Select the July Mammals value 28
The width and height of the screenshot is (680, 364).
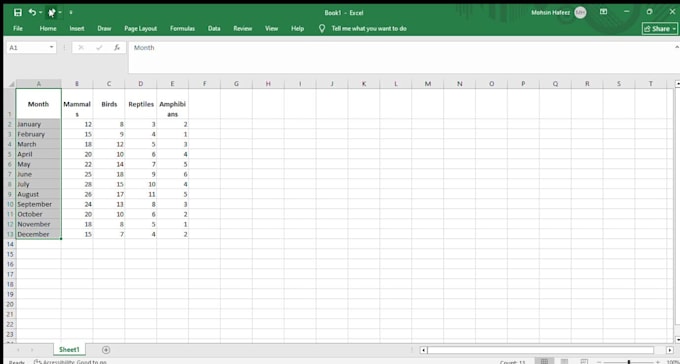77,184
